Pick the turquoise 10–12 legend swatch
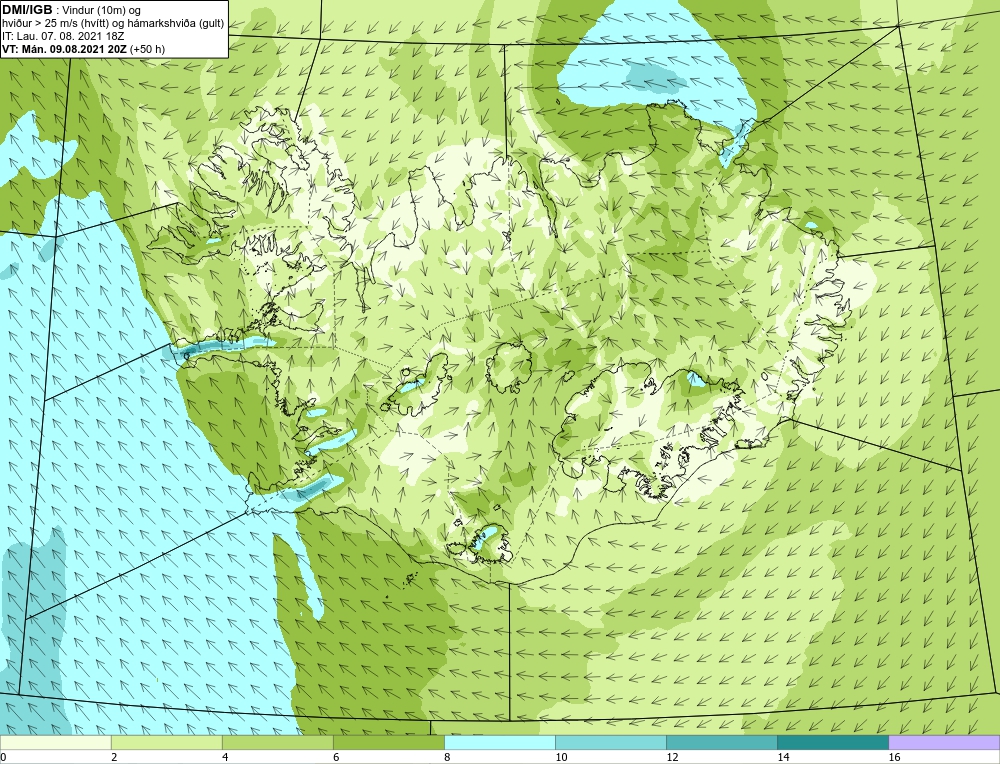The height and width of the screenshot is (764, 1000). pos(610,742)
